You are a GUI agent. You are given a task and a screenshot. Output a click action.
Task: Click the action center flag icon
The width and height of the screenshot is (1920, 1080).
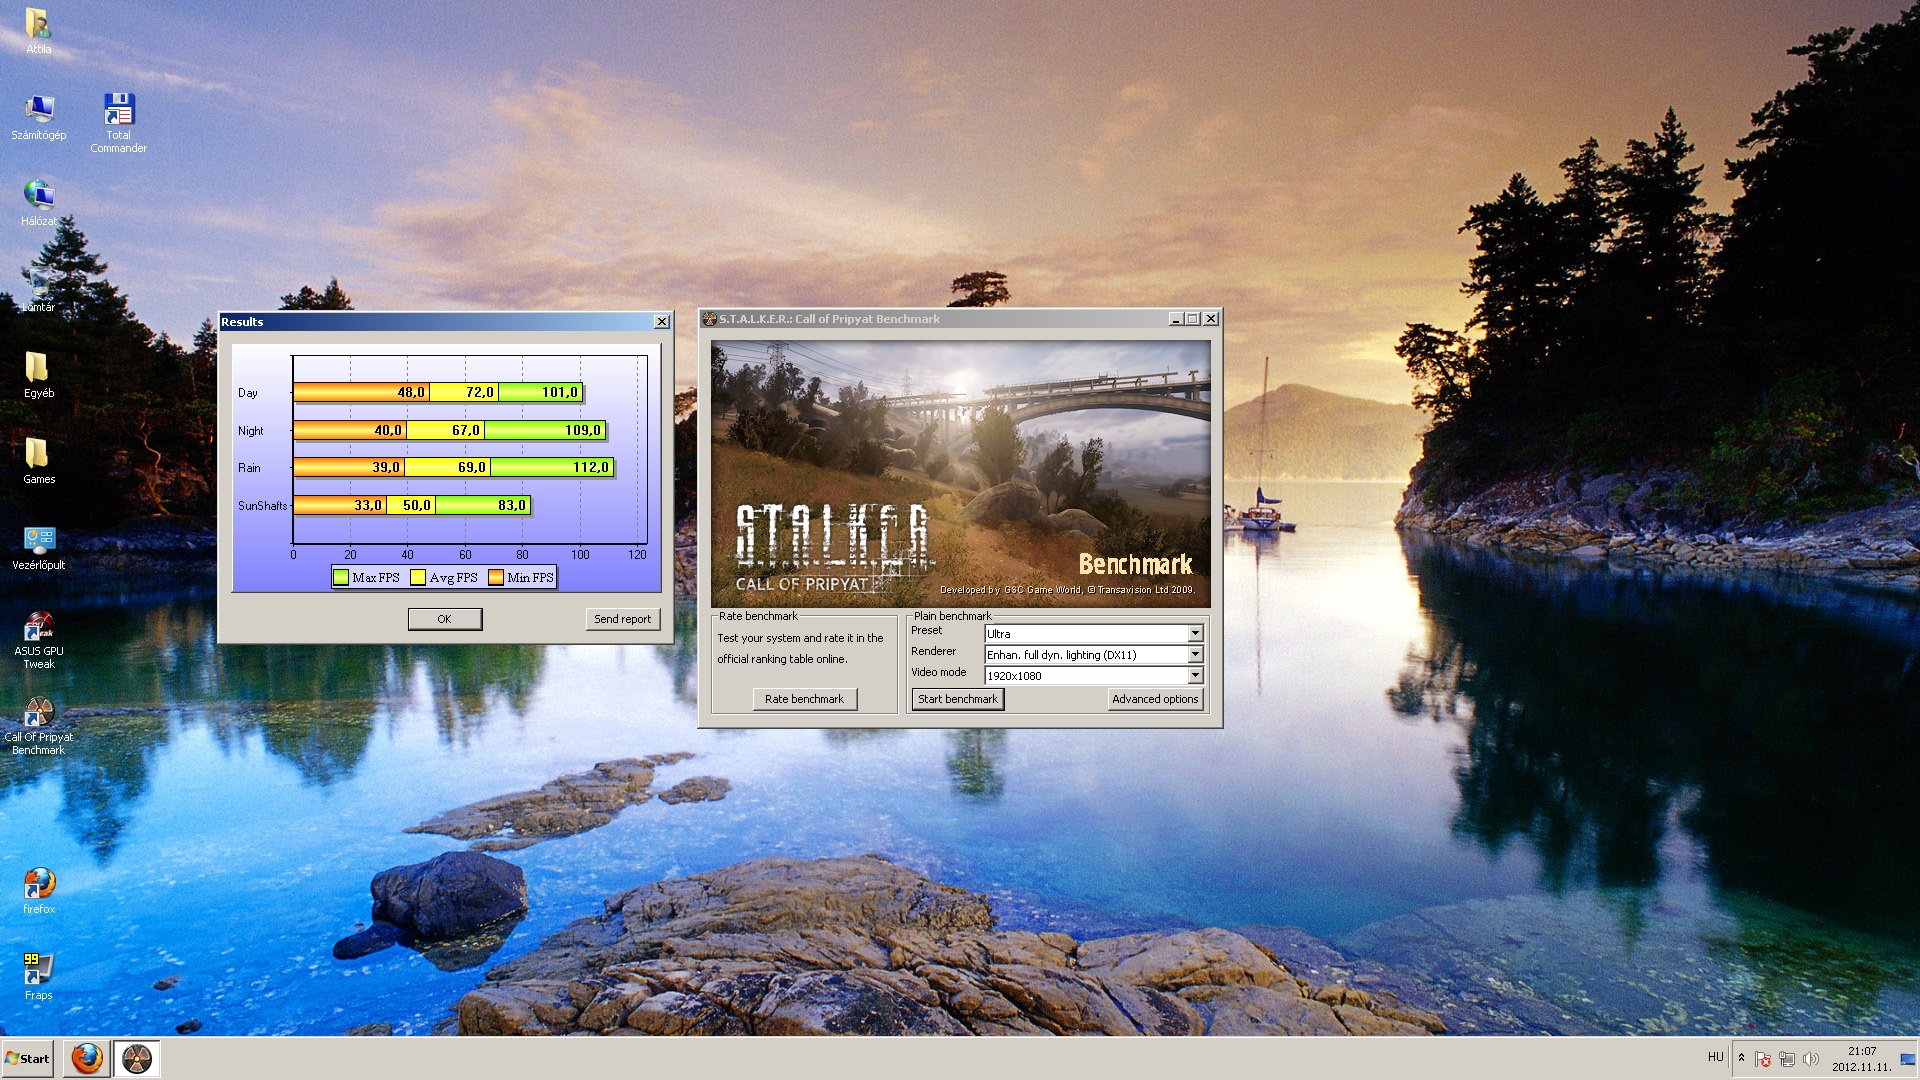(1762, 1058)
